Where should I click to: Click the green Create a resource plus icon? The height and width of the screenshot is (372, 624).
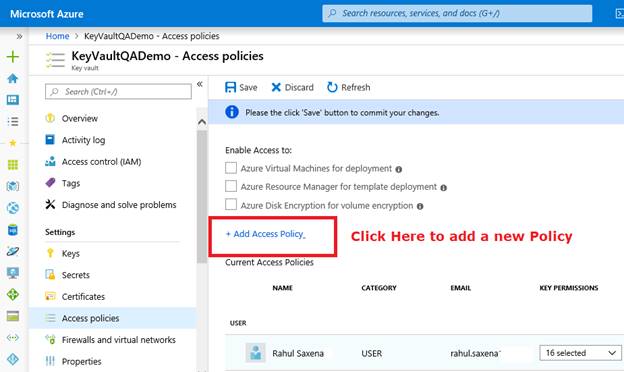pyautogui.click(x=13, y=56)
